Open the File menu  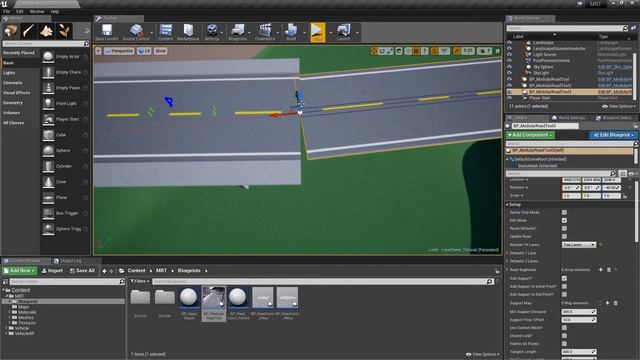pyautogui.click(x=6, y=11)
